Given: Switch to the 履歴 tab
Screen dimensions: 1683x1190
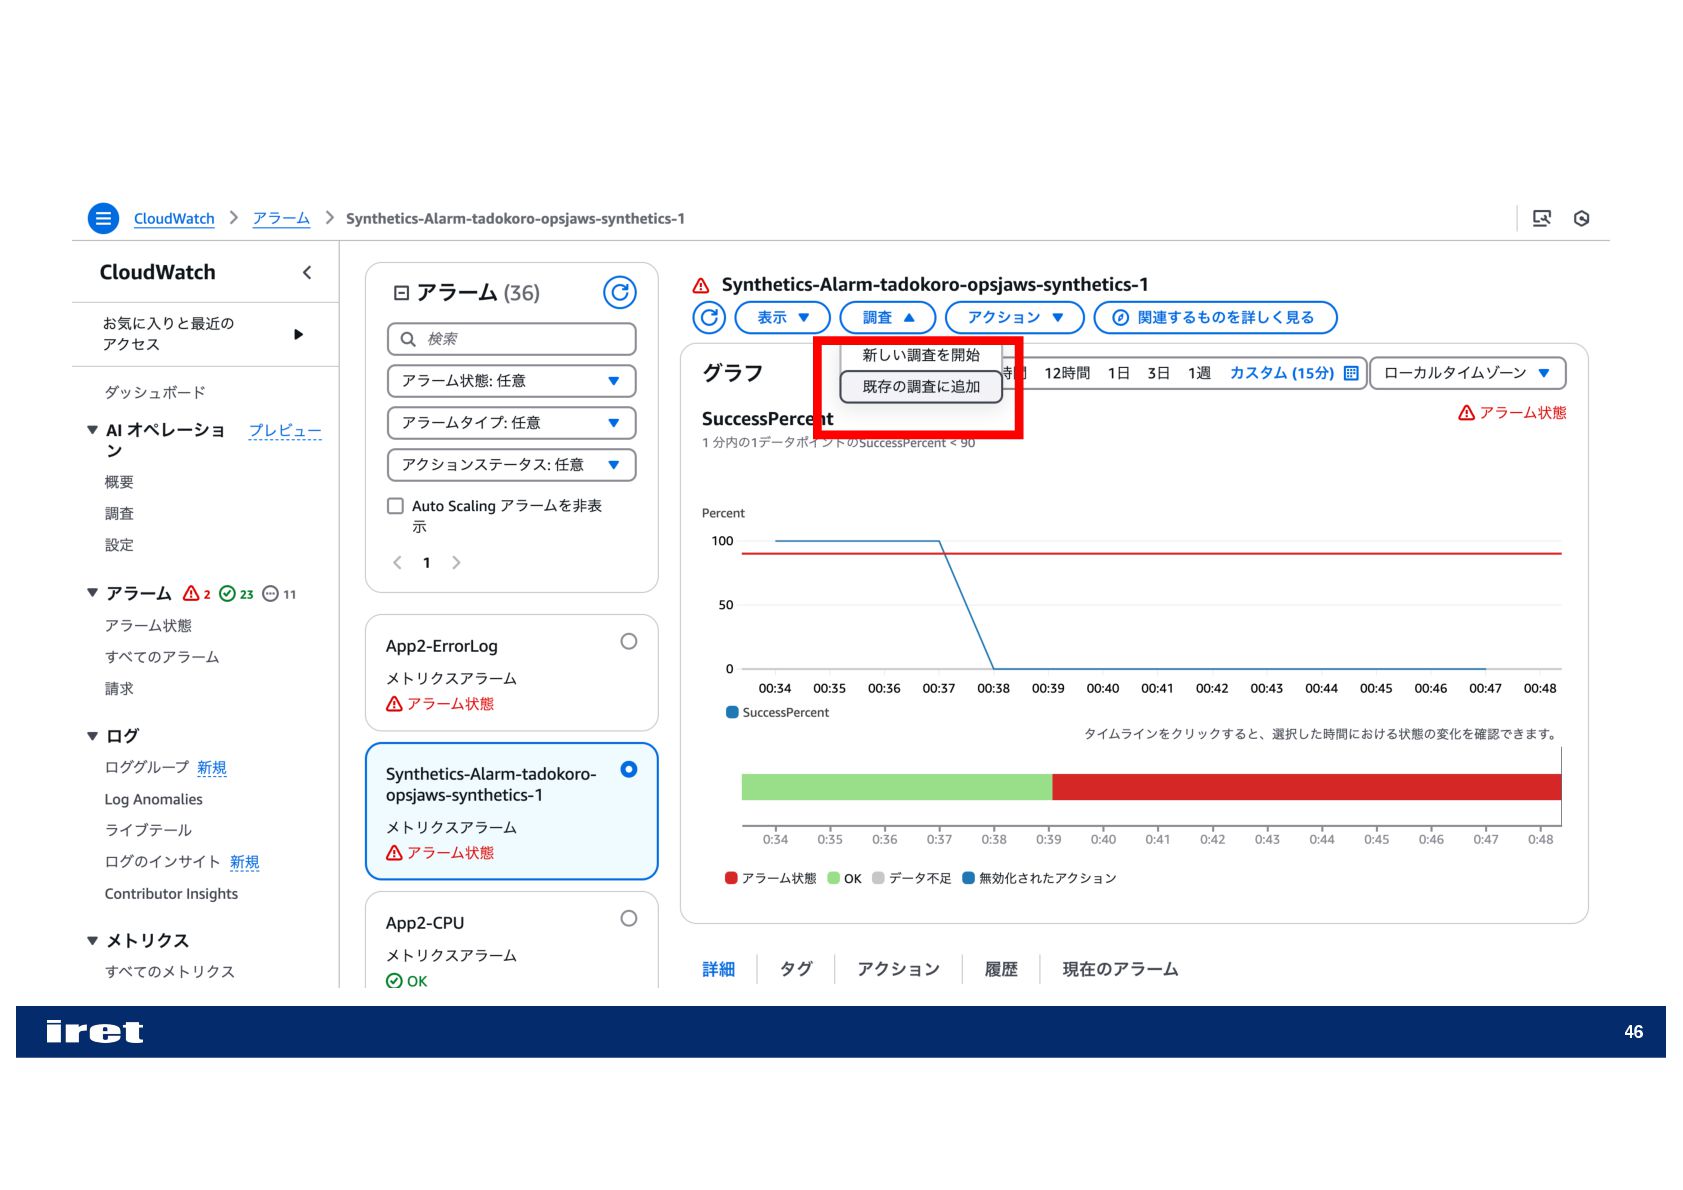Looking at the screenshot, I should (x=1001, y=969).
